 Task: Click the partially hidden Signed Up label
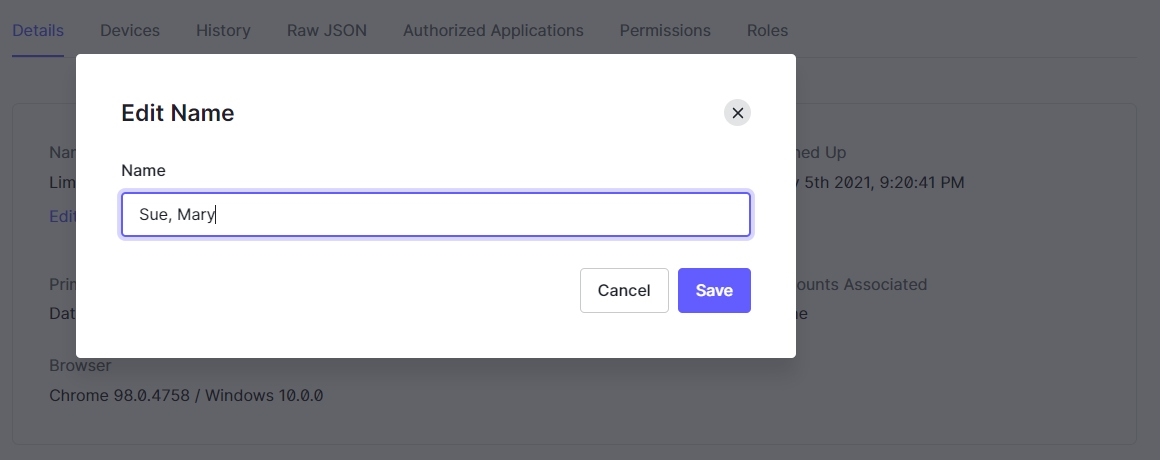pos(821,152)
